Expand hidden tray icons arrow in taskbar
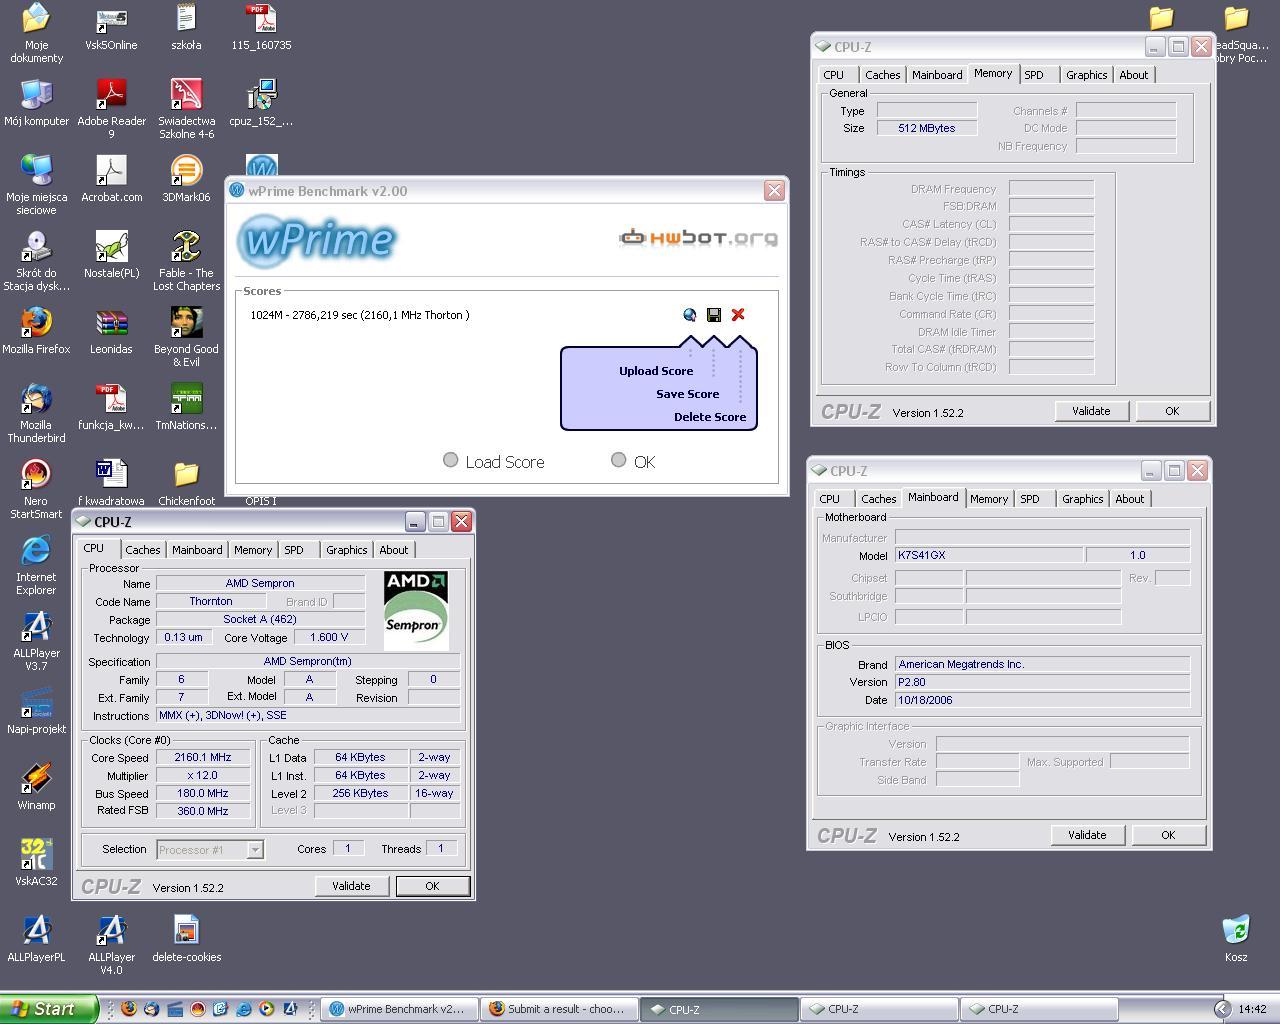Viewport: 1280px width, 1024px height. [x=1222, y=1009]
